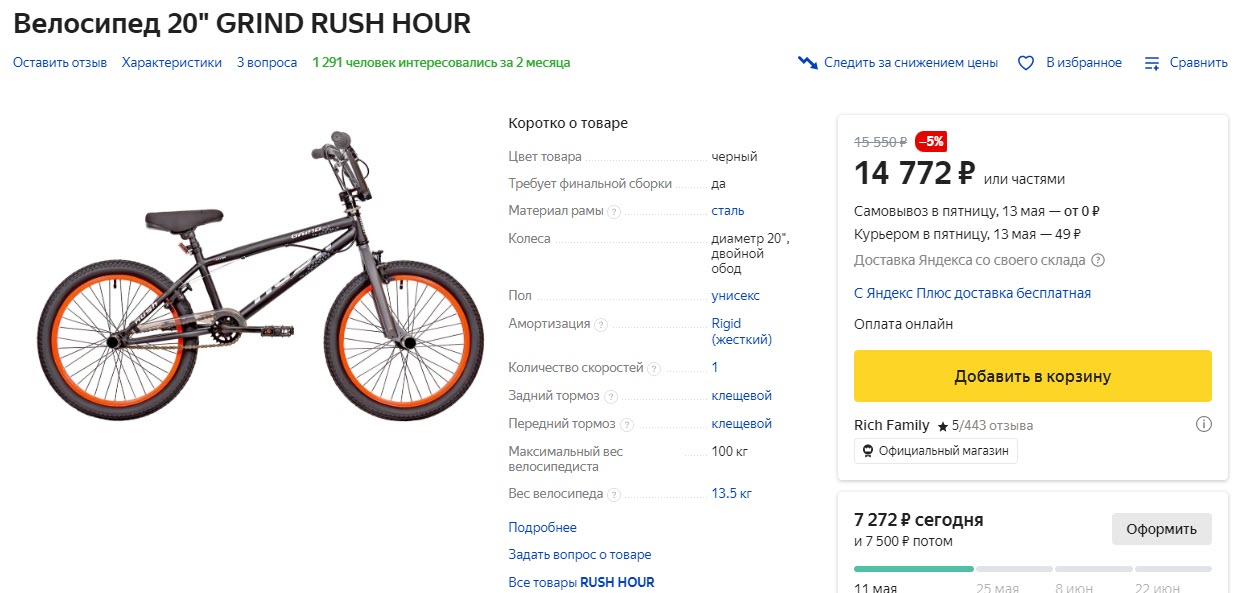Open the Характеристики section
This screenshot has width=1238, height=593.
point(172,62)
